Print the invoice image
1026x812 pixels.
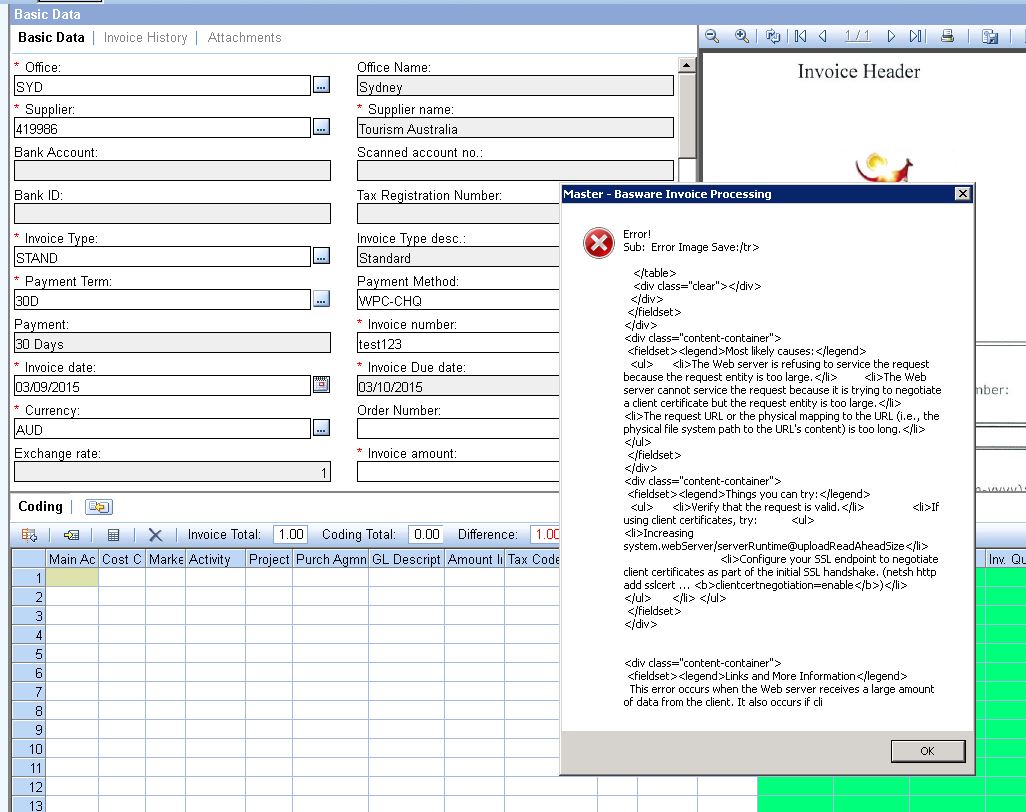(947, 37)
